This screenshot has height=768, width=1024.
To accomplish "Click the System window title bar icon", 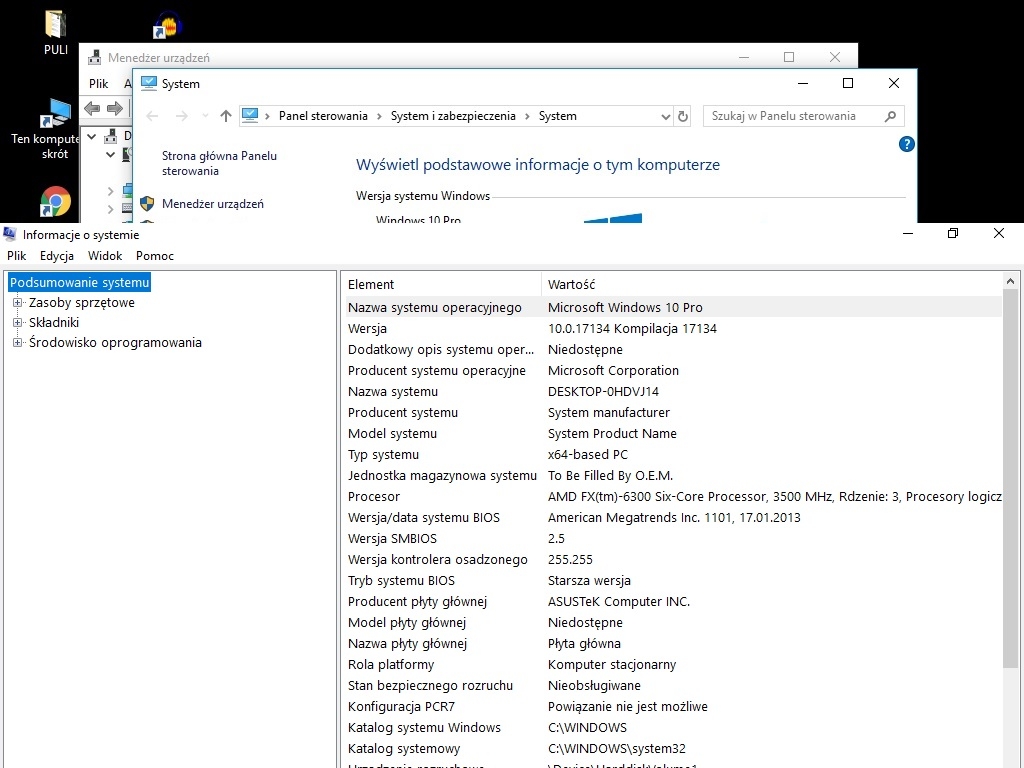I will coord(149,83).
